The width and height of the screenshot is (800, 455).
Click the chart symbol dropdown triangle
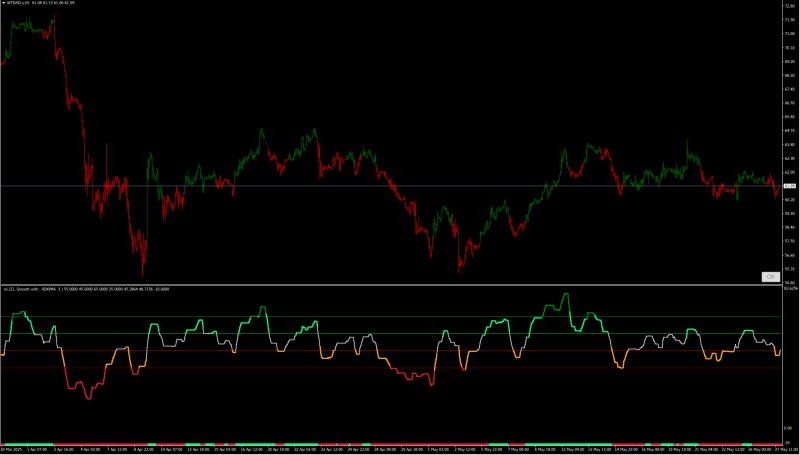click(x=4, y=3)
